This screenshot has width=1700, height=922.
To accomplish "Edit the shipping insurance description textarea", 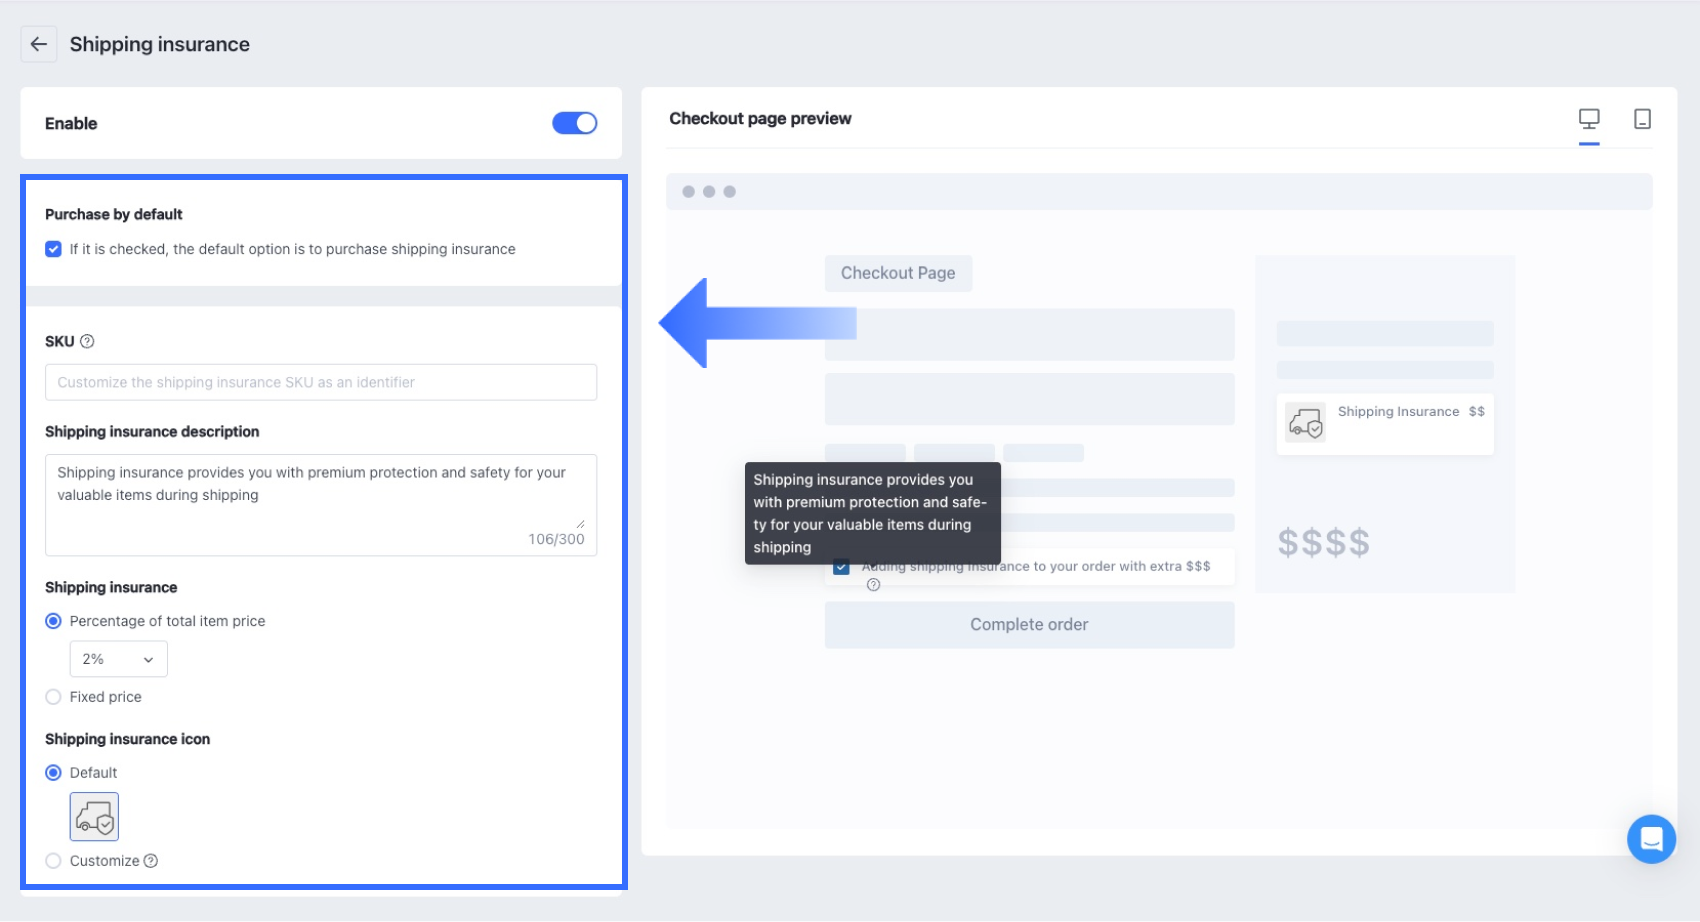I will click(321, 505).
